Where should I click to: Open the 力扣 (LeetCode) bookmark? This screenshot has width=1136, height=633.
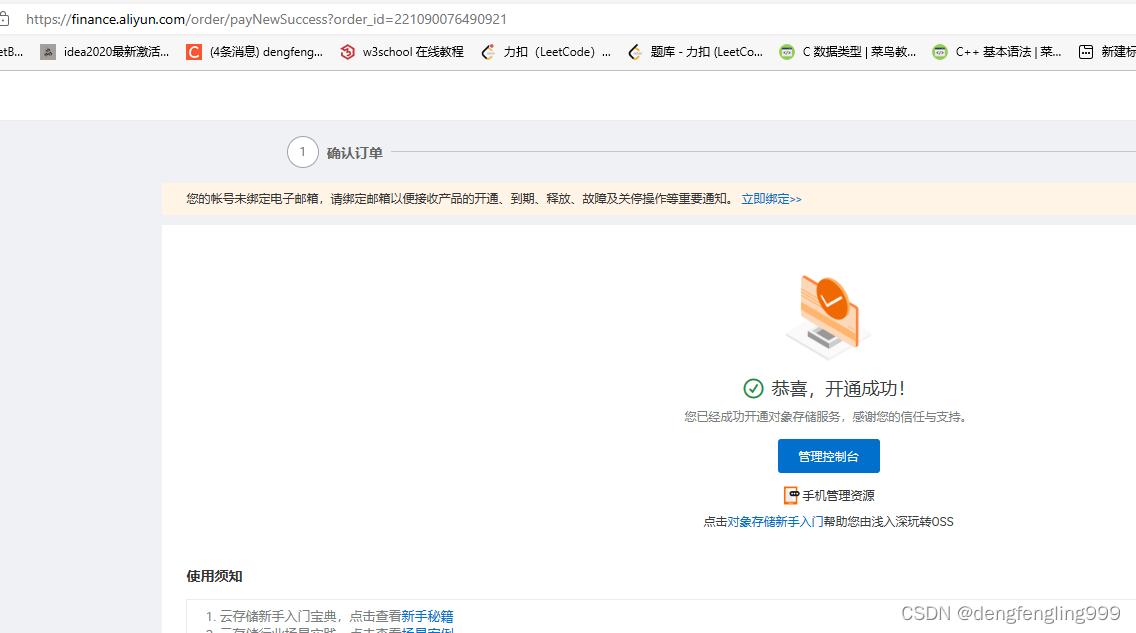point(546,51)
